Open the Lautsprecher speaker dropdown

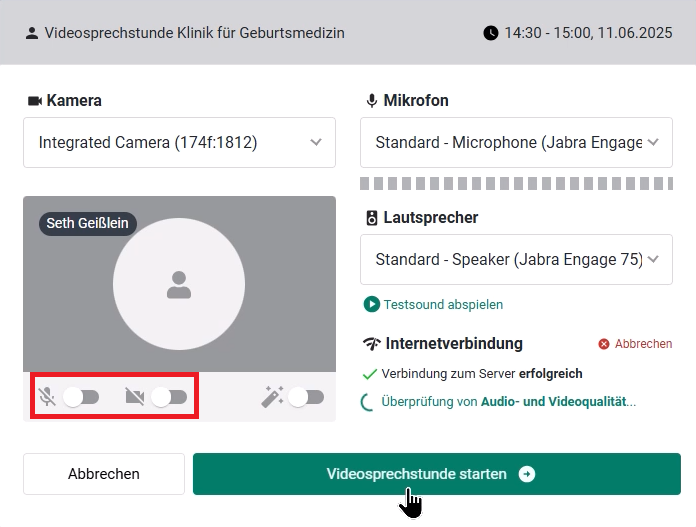[x=516, y=260]
